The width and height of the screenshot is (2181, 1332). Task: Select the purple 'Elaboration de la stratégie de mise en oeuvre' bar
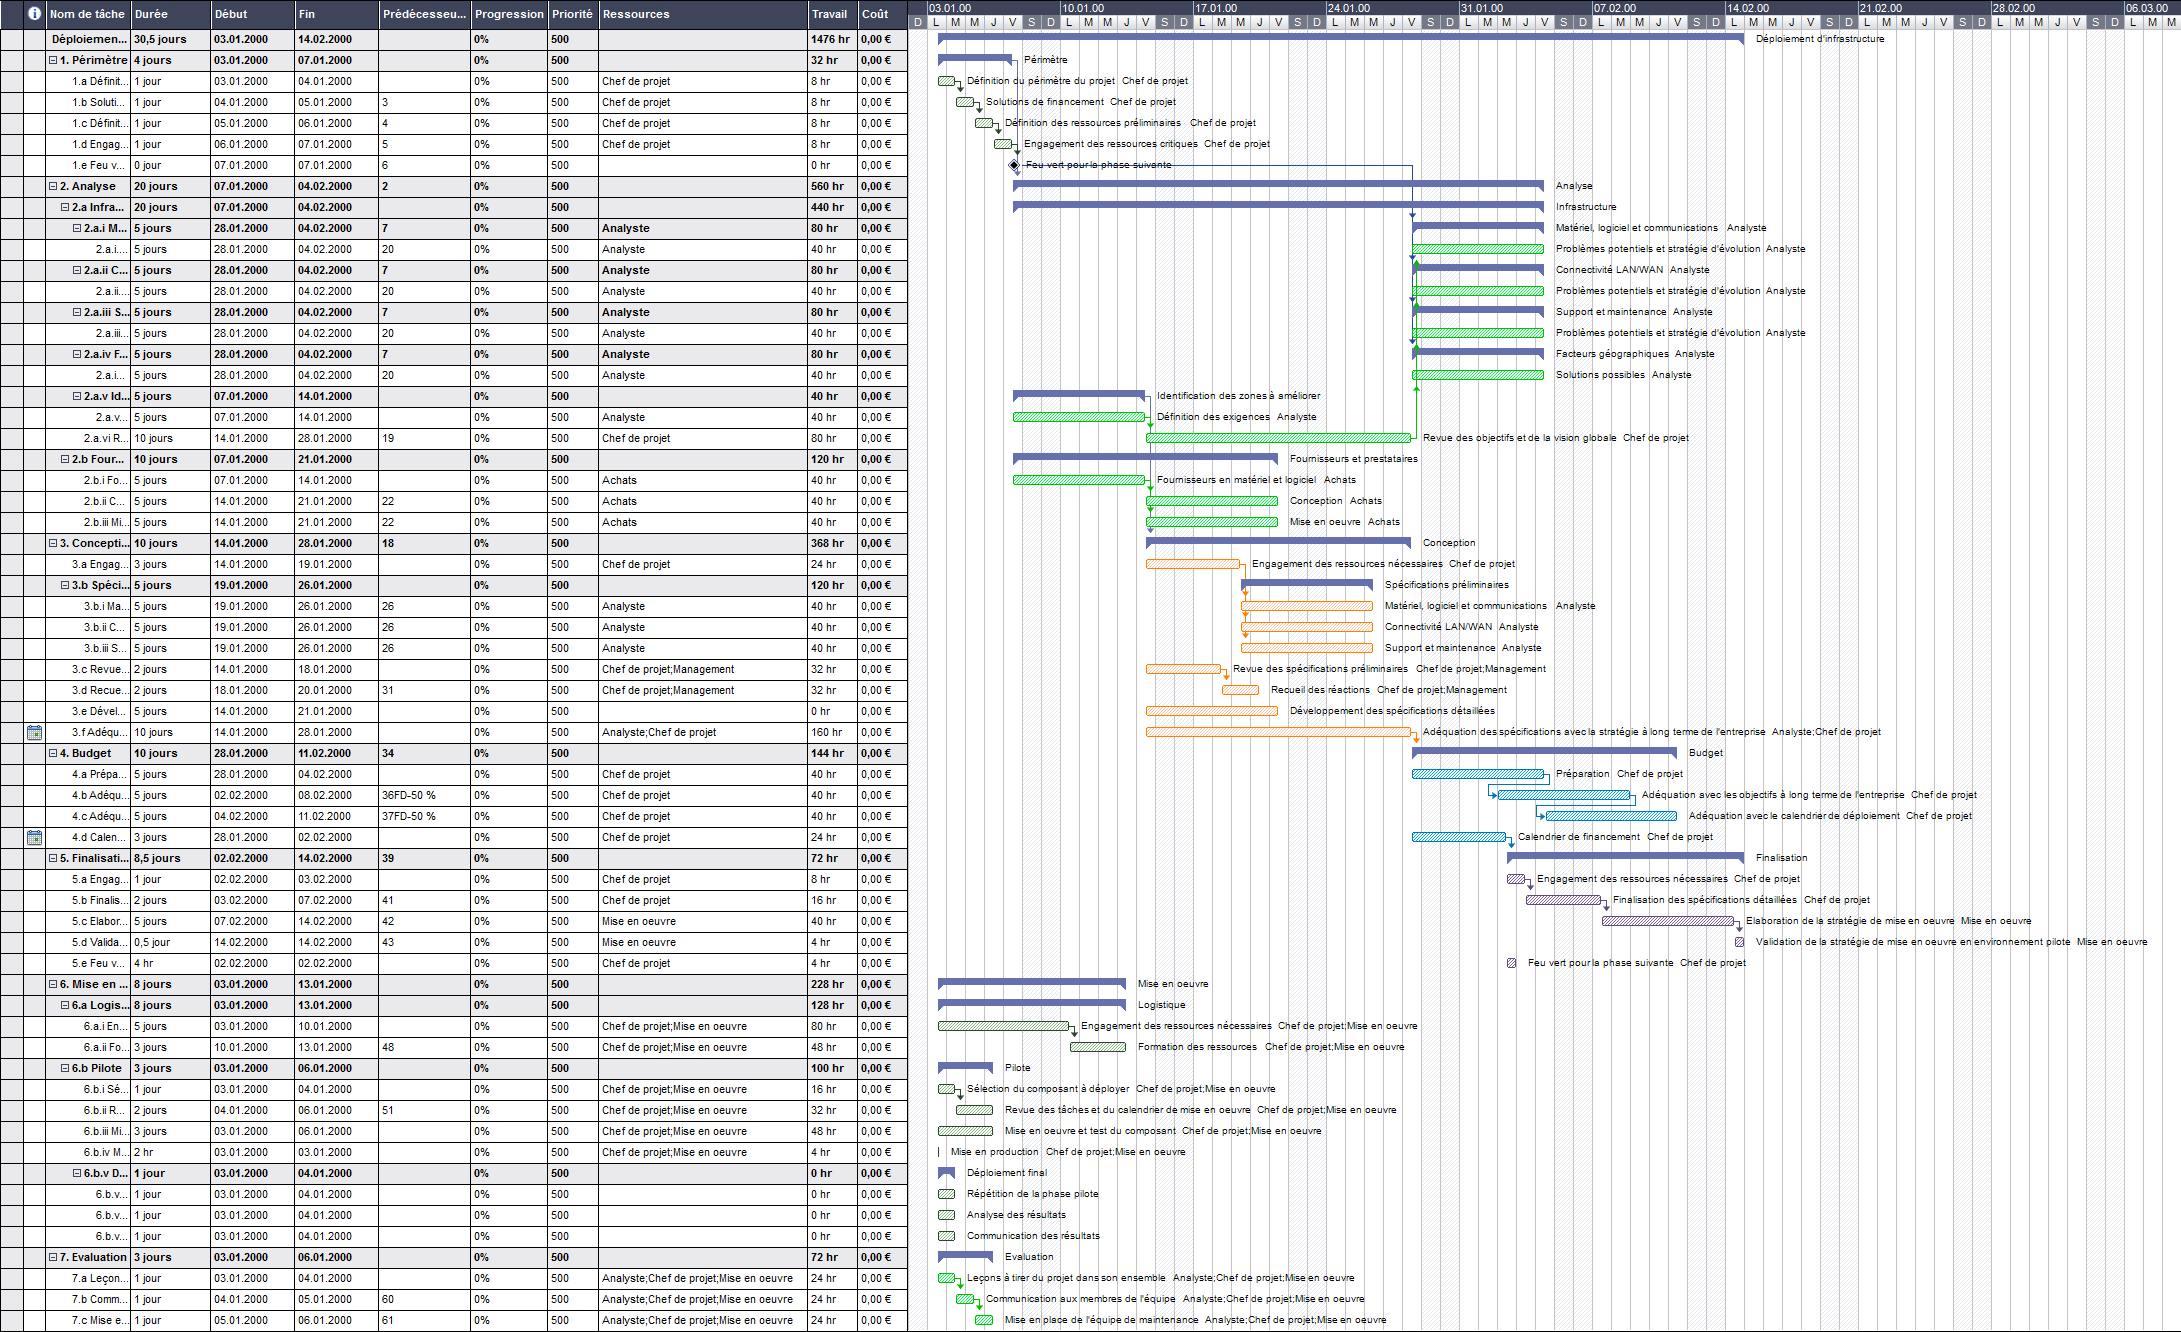pos(1668,921)
